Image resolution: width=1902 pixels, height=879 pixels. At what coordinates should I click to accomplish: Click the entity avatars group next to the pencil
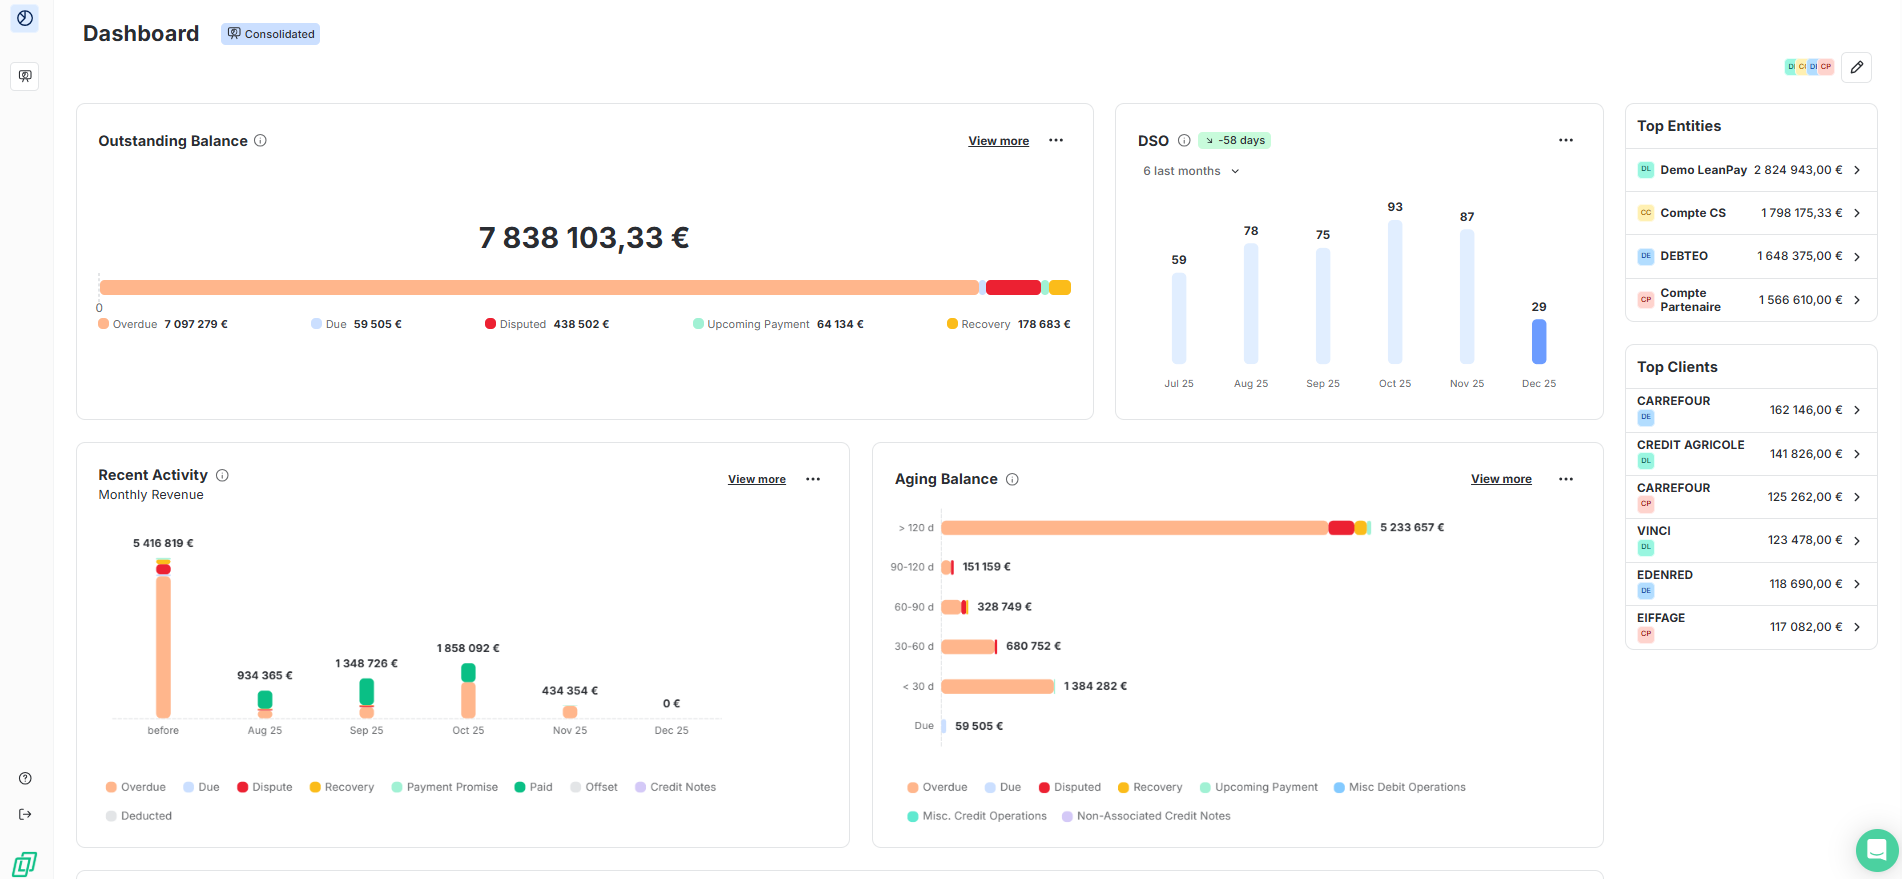pyautogui.click(x=1809, y=67)
